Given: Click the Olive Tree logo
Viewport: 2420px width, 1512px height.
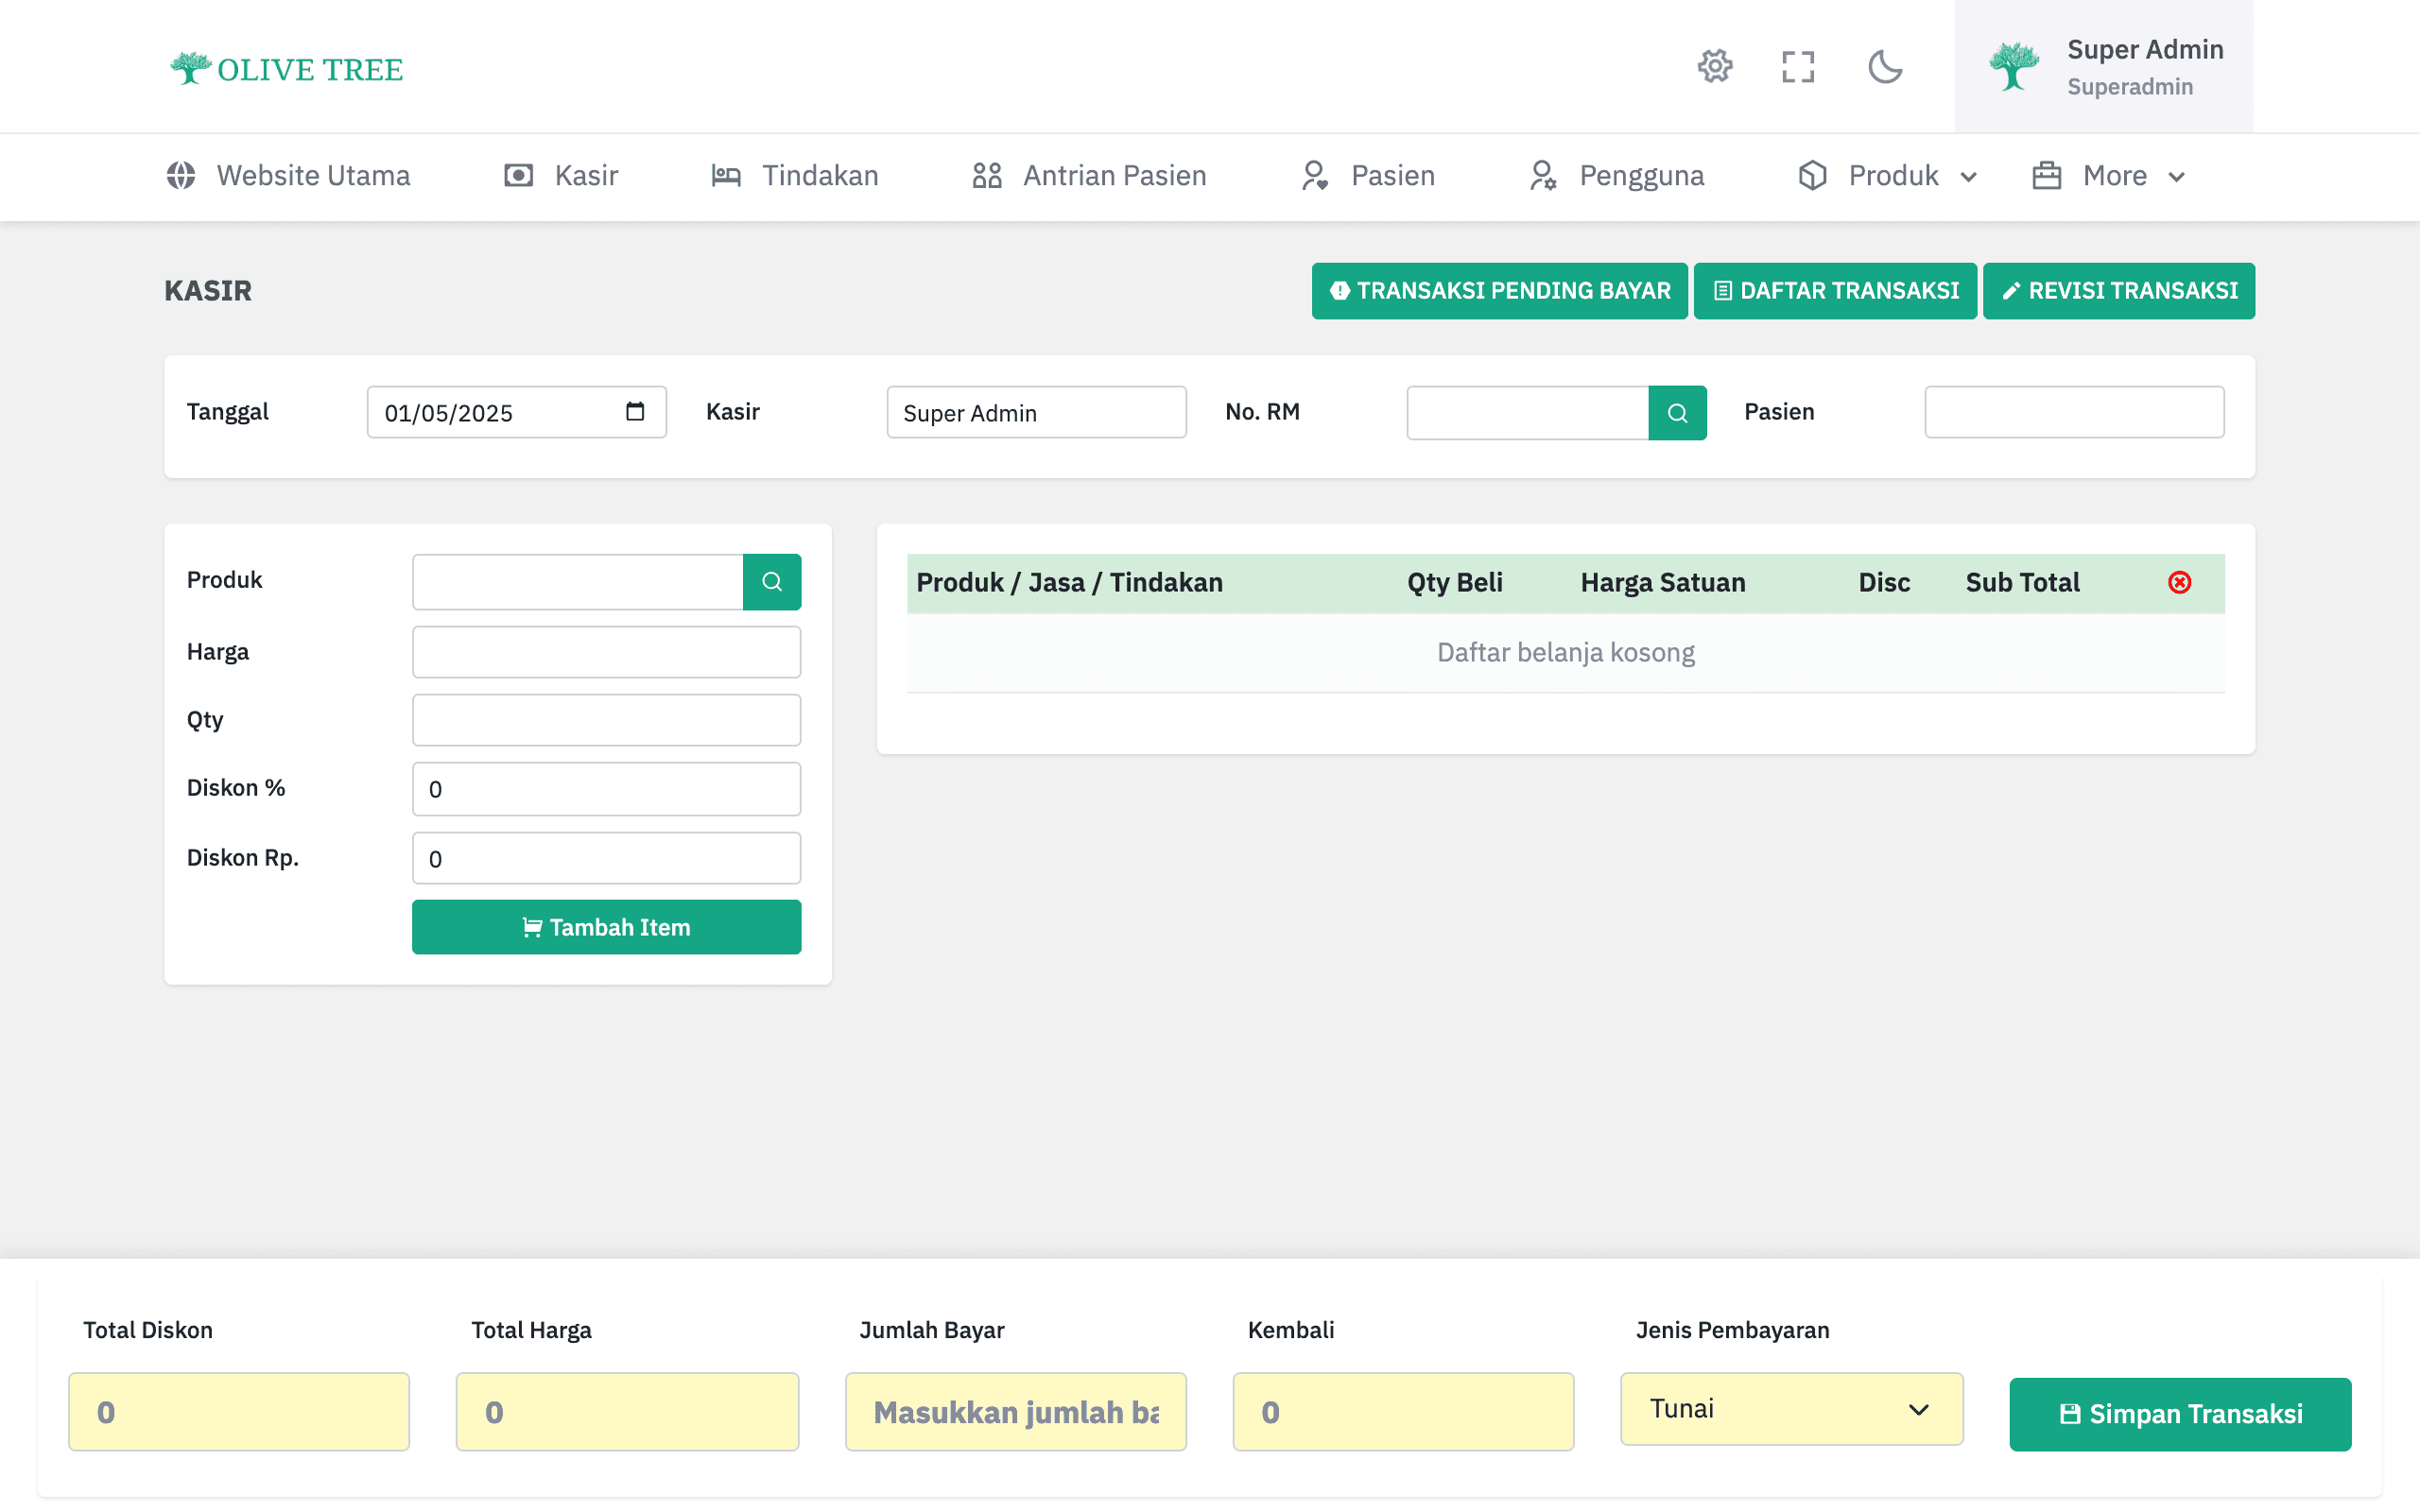Looking at the screenshot, I should (286, 69).
